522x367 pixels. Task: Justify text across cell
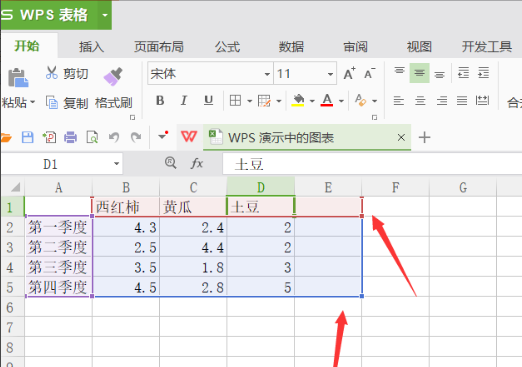click(462, 100)
